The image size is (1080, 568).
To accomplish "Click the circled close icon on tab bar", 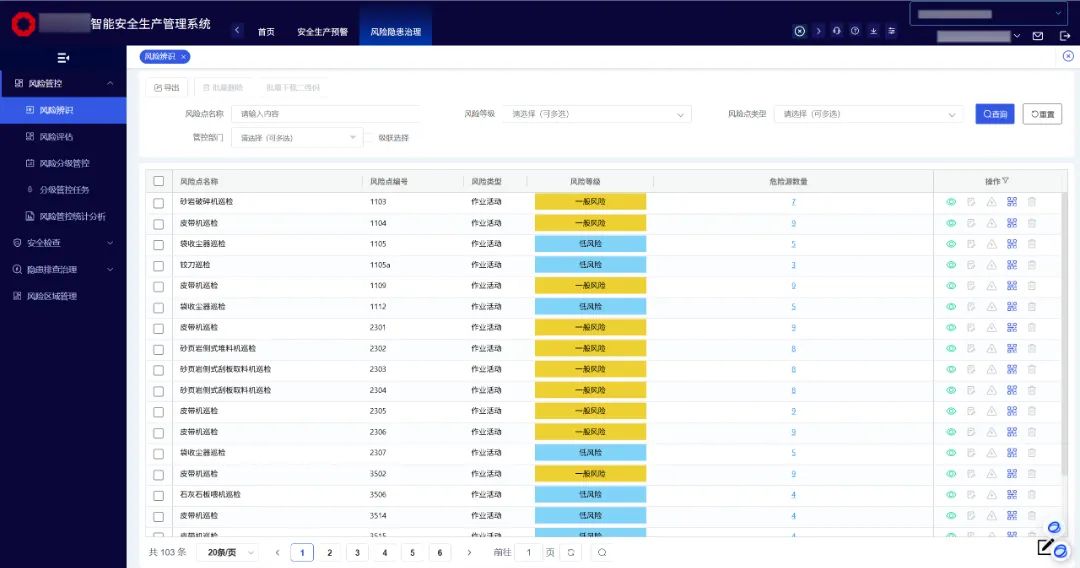I will 1068,56.
